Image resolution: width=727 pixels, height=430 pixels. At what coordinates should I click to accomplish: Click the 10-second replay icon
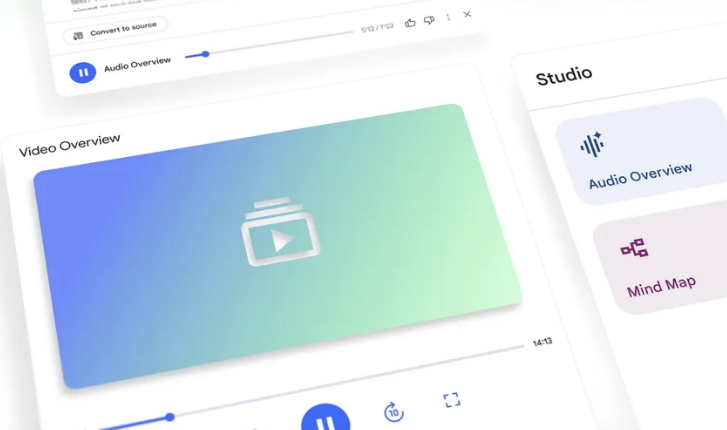tap(394, 411)
